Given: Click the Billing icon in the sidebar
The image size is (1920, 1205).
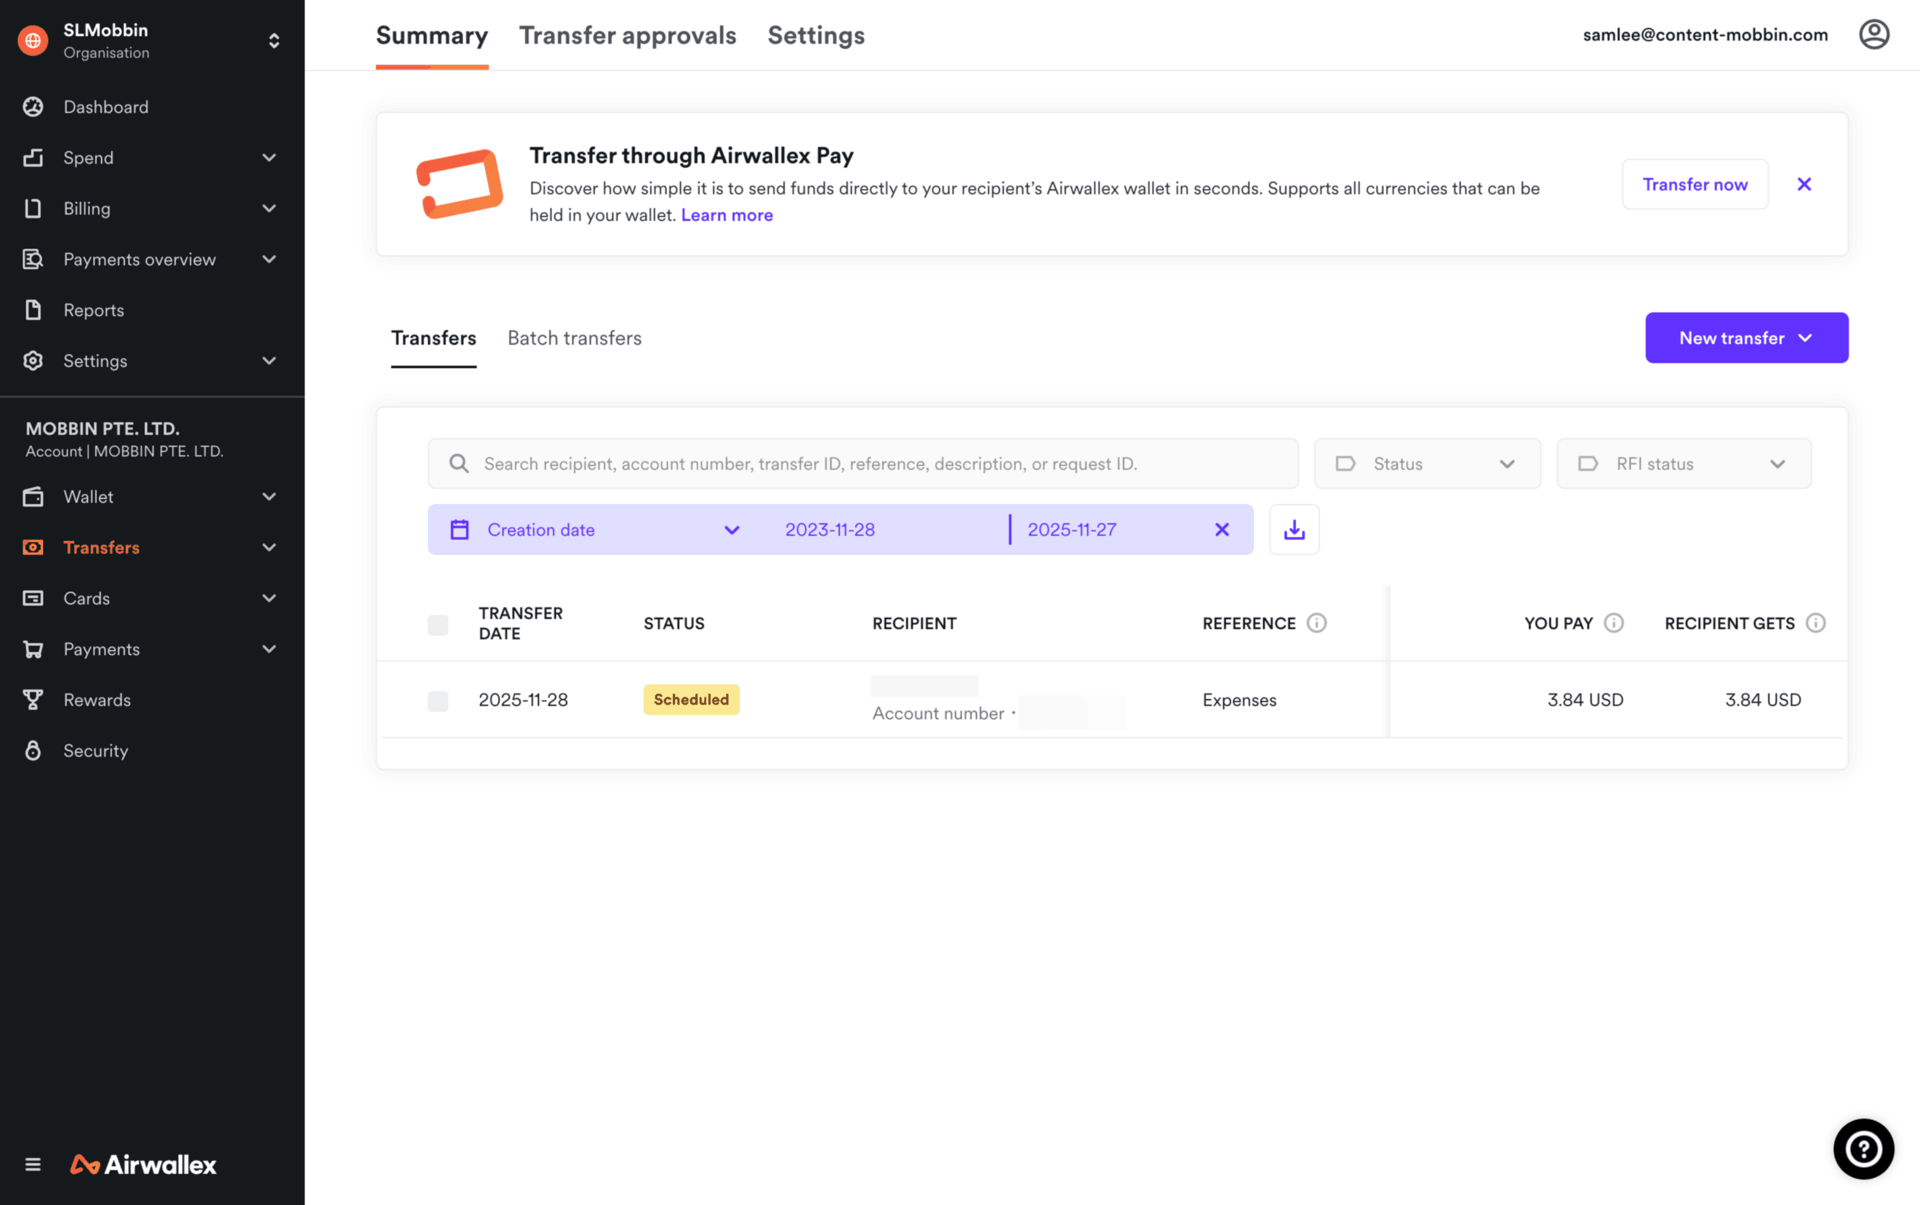Looking at the screenshot, I should pos(33,208).
